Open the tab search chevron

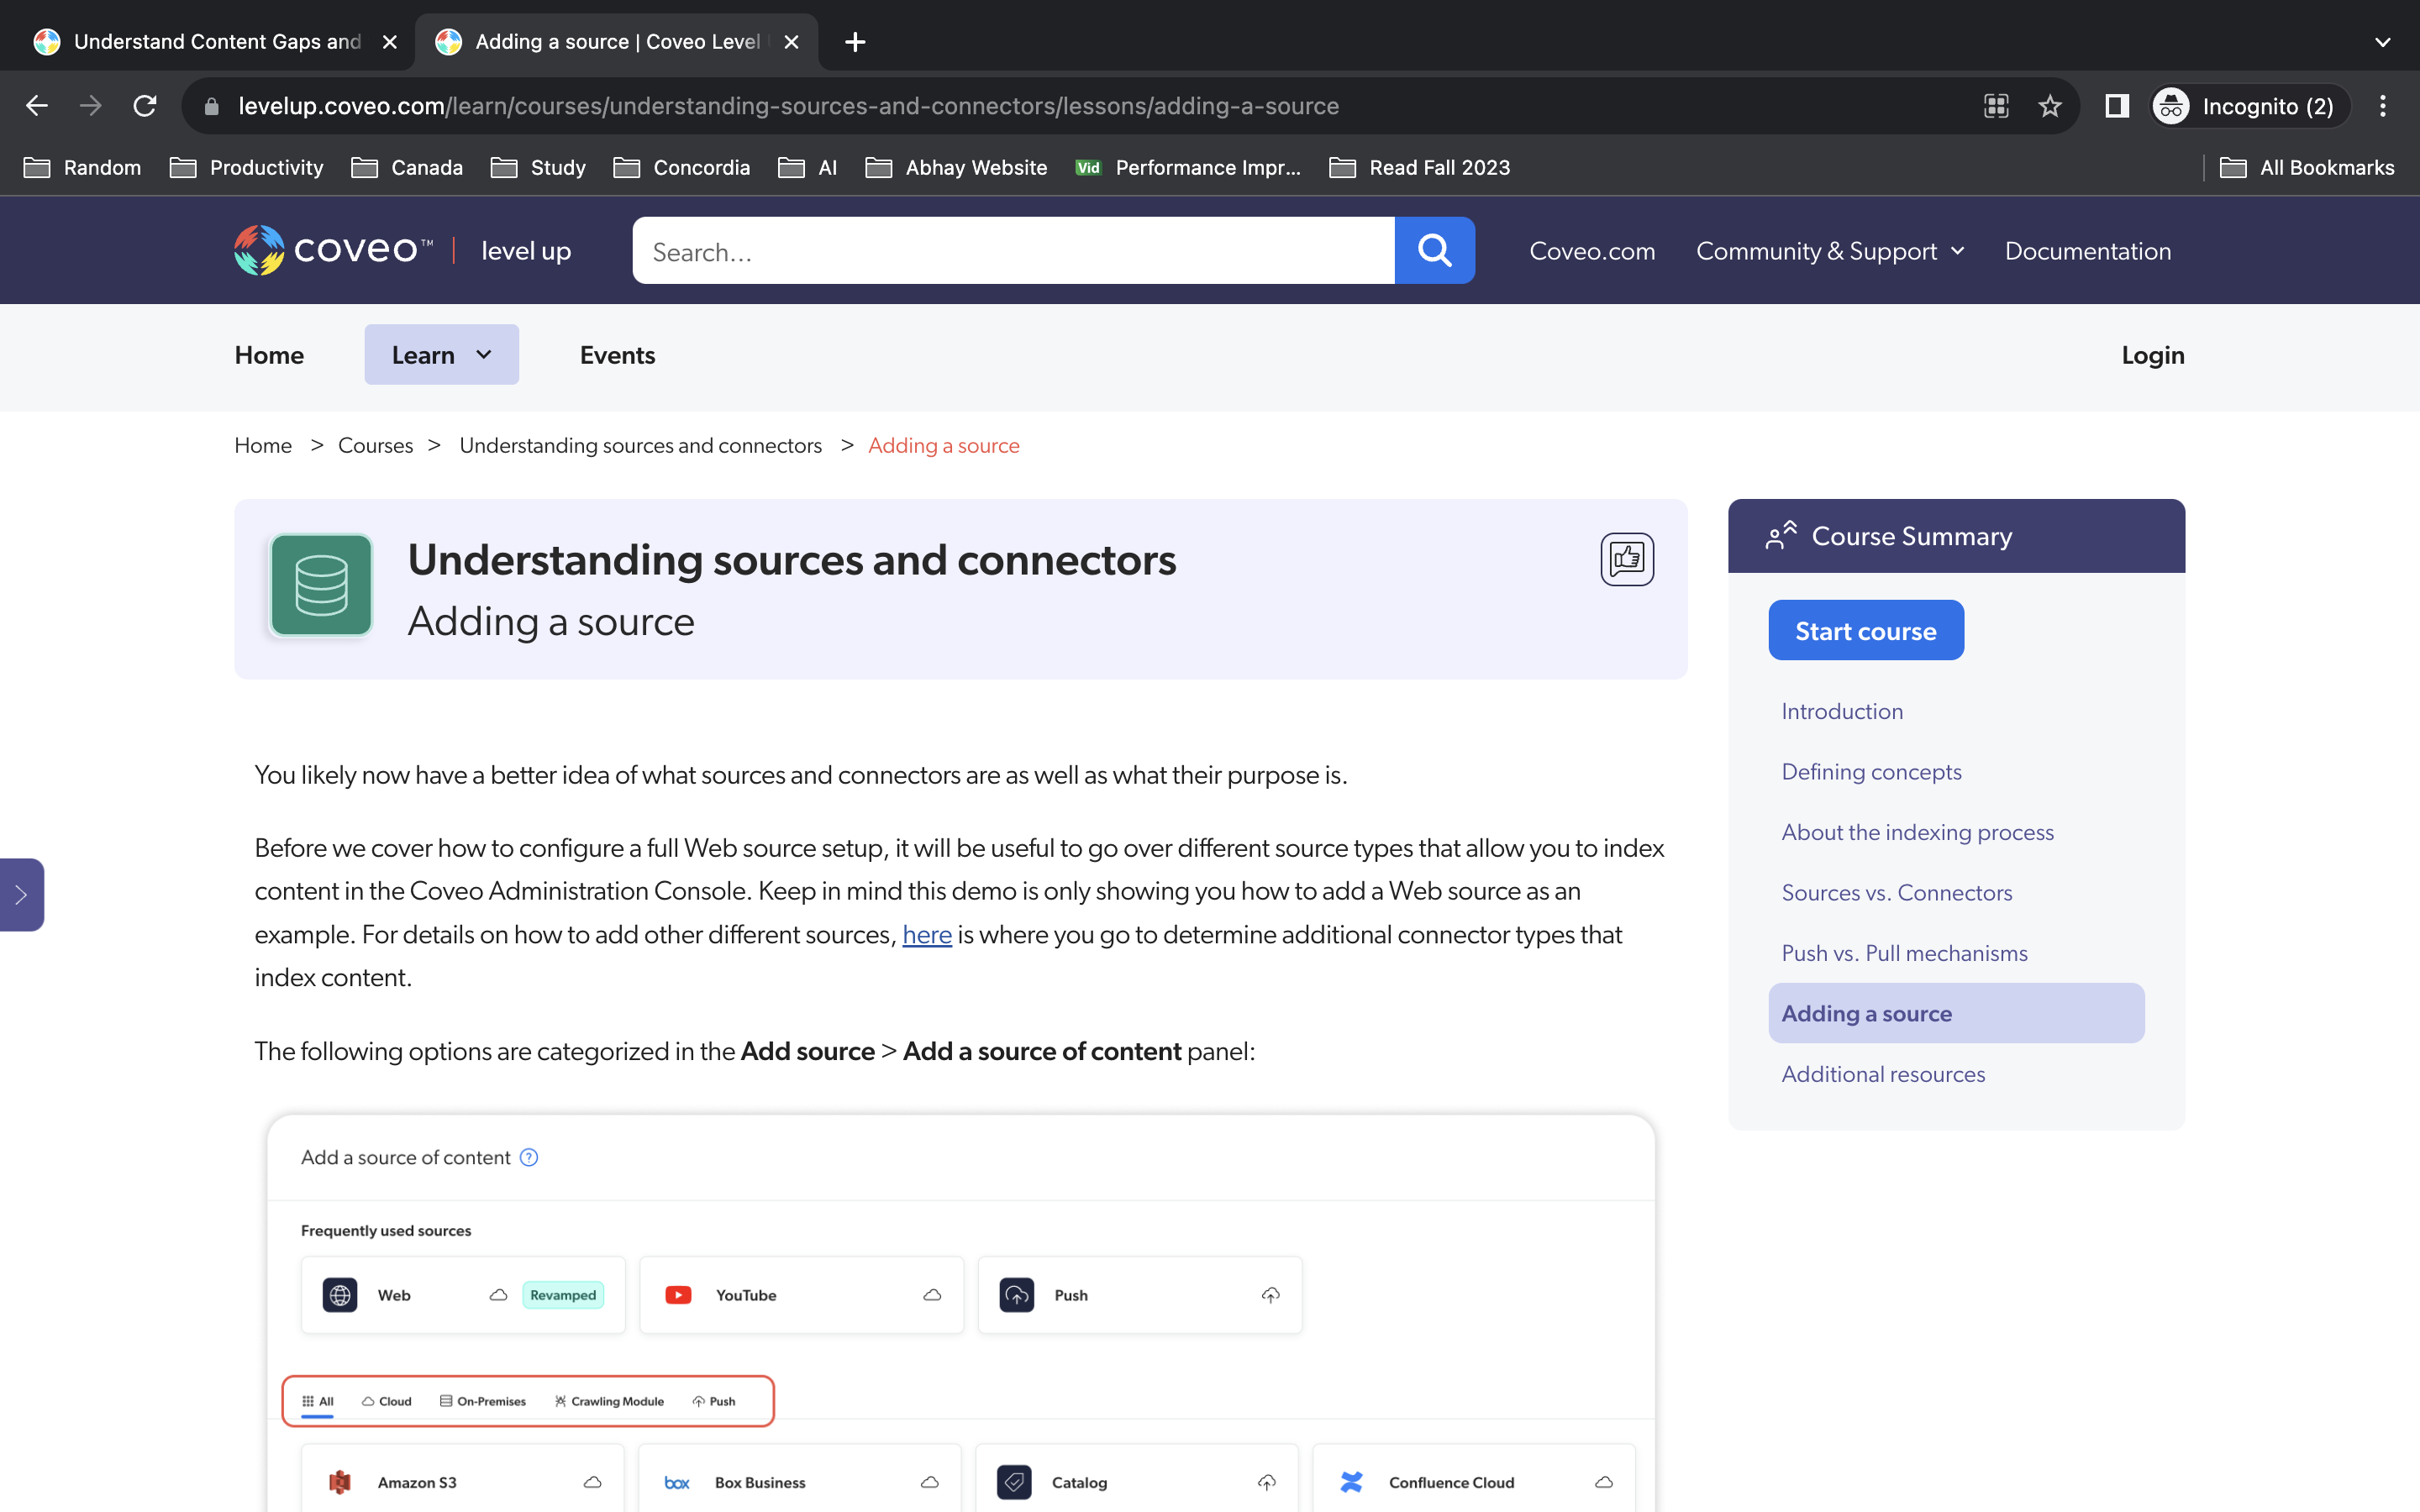2382,42
